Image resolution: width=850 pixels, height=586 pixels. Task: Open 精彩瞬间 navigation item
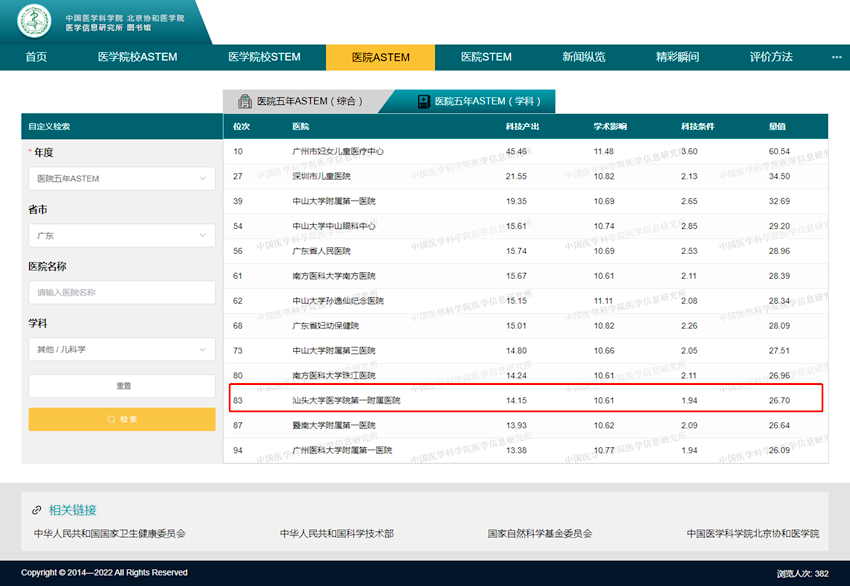click(x=678, y=57)
